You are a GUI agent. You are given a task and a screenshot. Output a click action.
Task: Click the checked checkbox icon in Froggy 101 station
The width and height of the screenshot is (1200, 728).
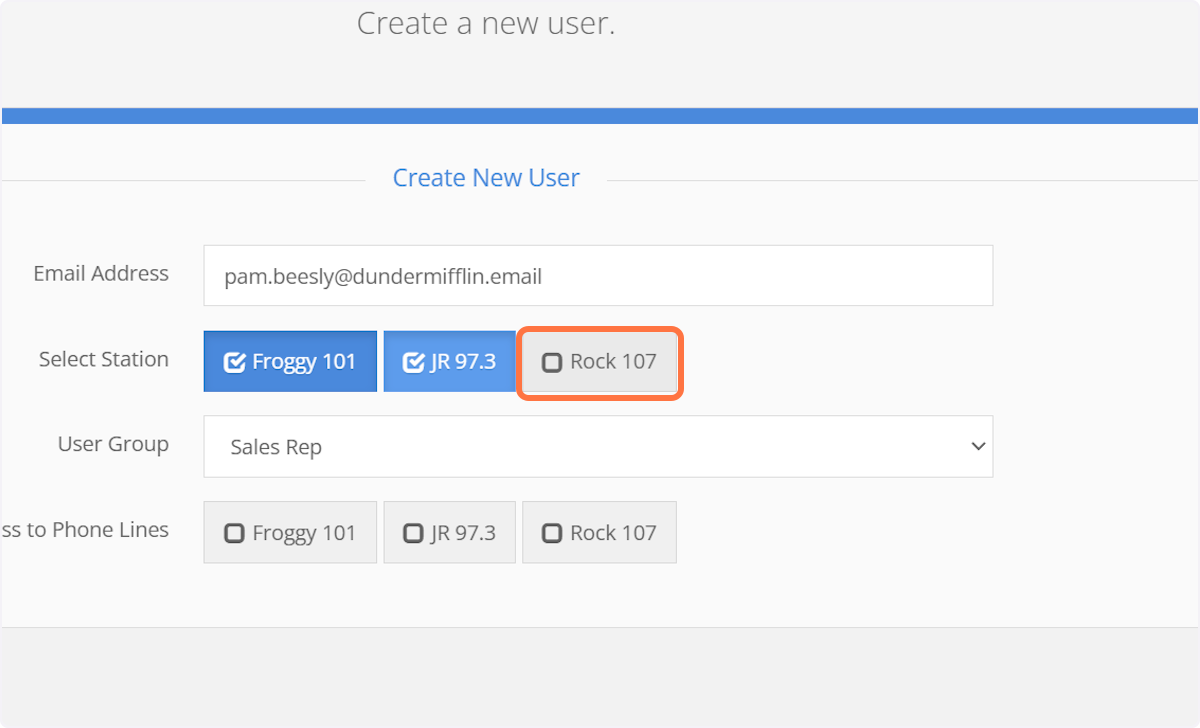point(234,362)
